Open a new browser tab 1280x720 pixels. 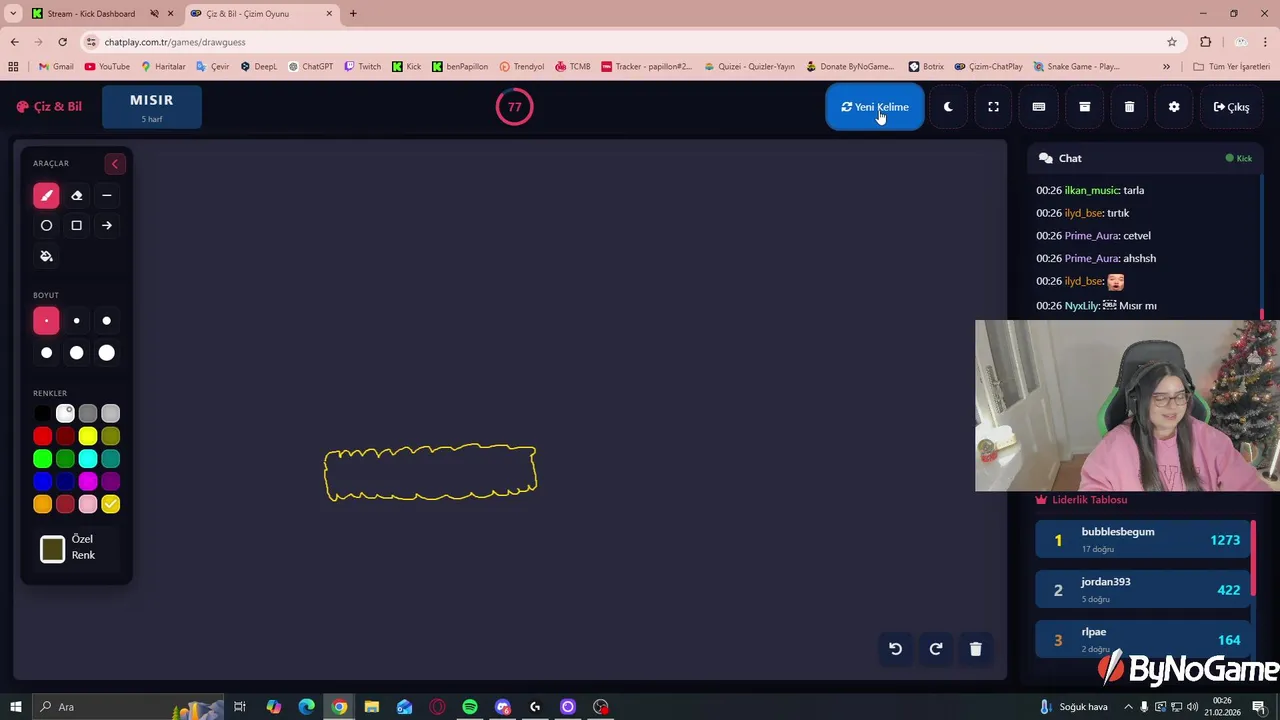click(353, 14)
